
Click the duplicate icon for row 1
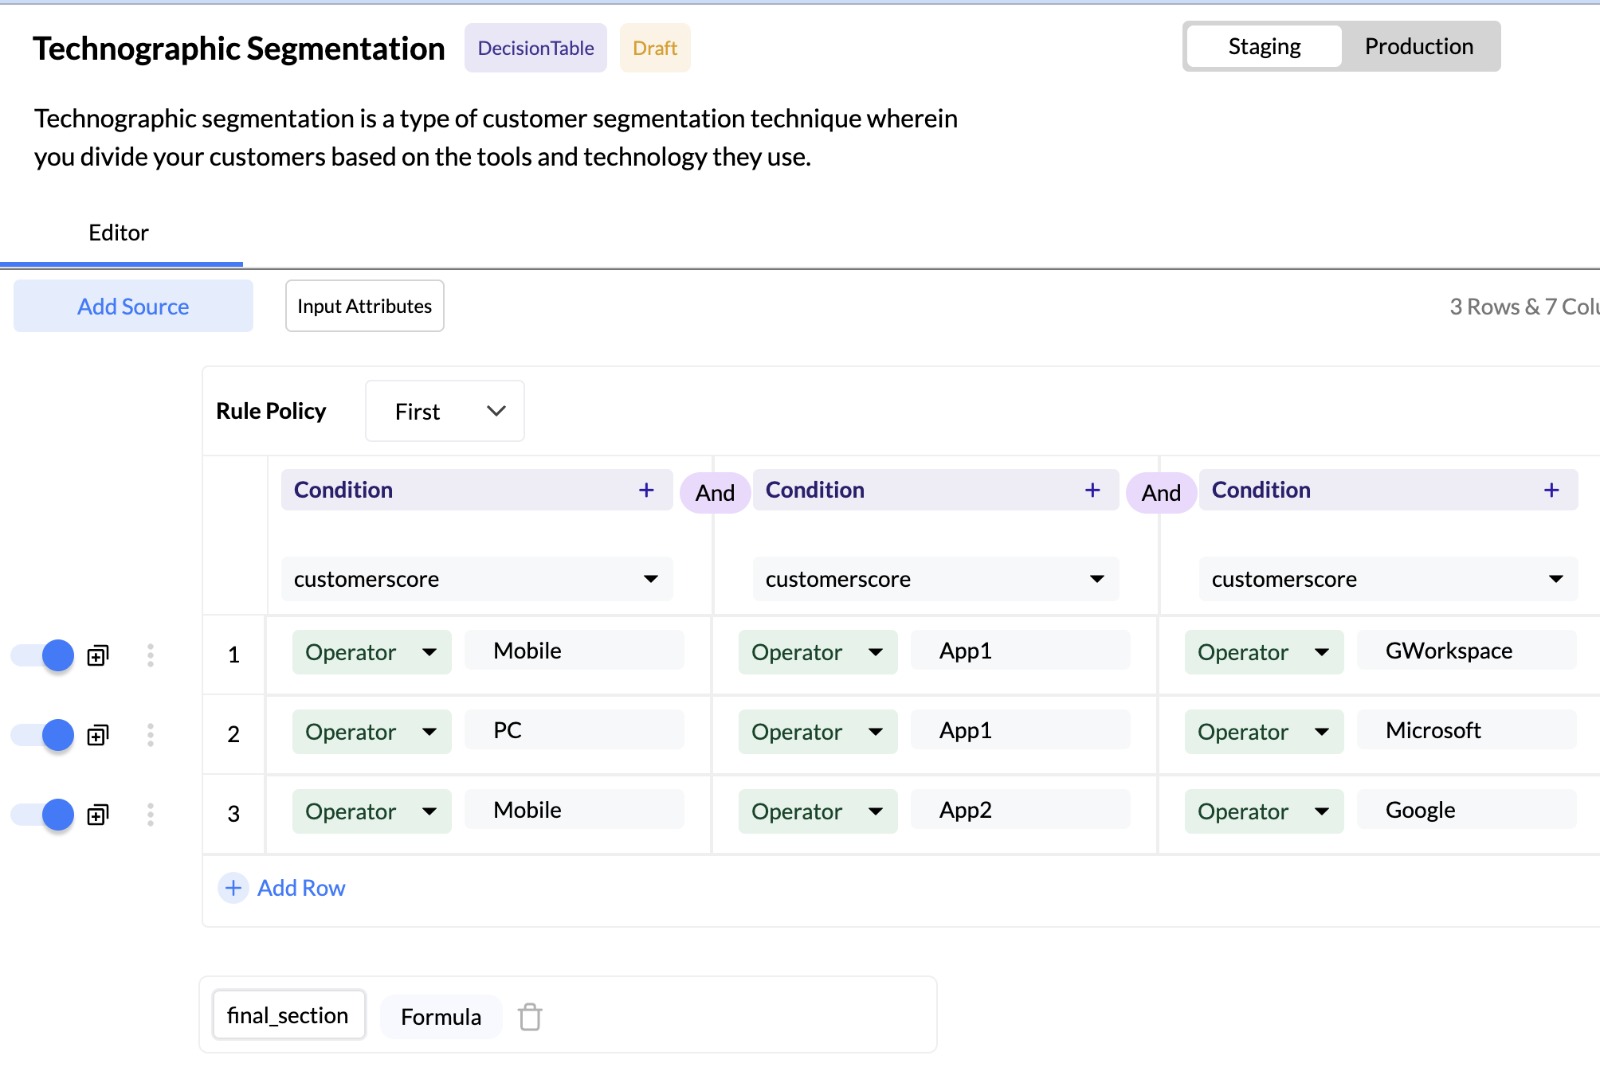point(98,656)
